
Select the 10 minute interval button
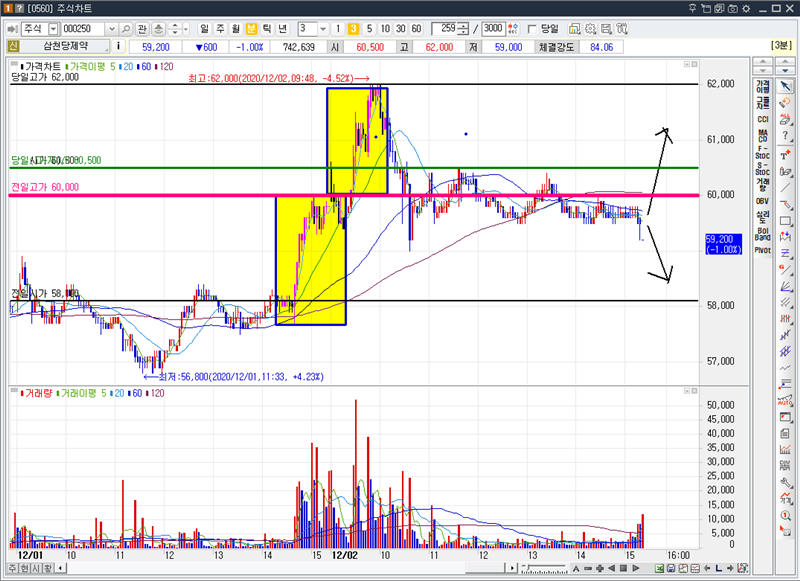[x=385, y=29]
